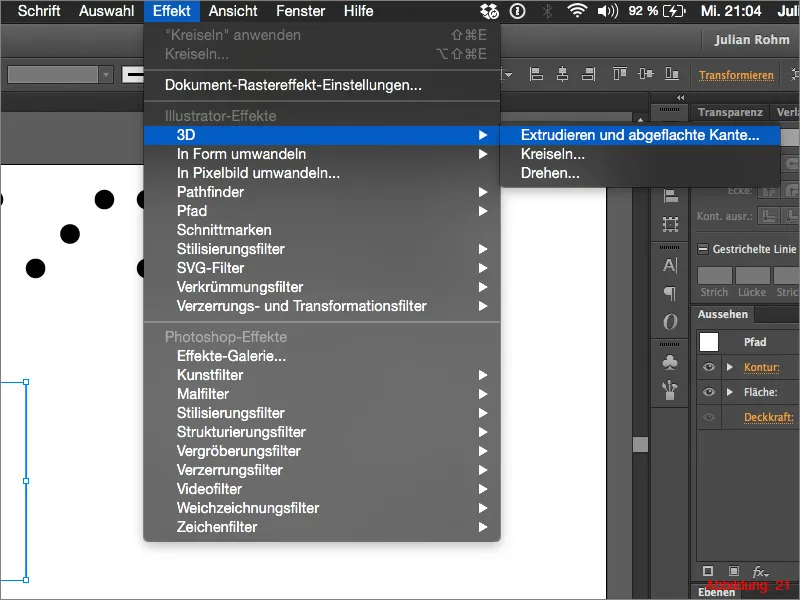Toggle the Gestrichelte Linie checkbox
Image resolution: width=800 pixels, height=600 pixels.
coord(703,249)
